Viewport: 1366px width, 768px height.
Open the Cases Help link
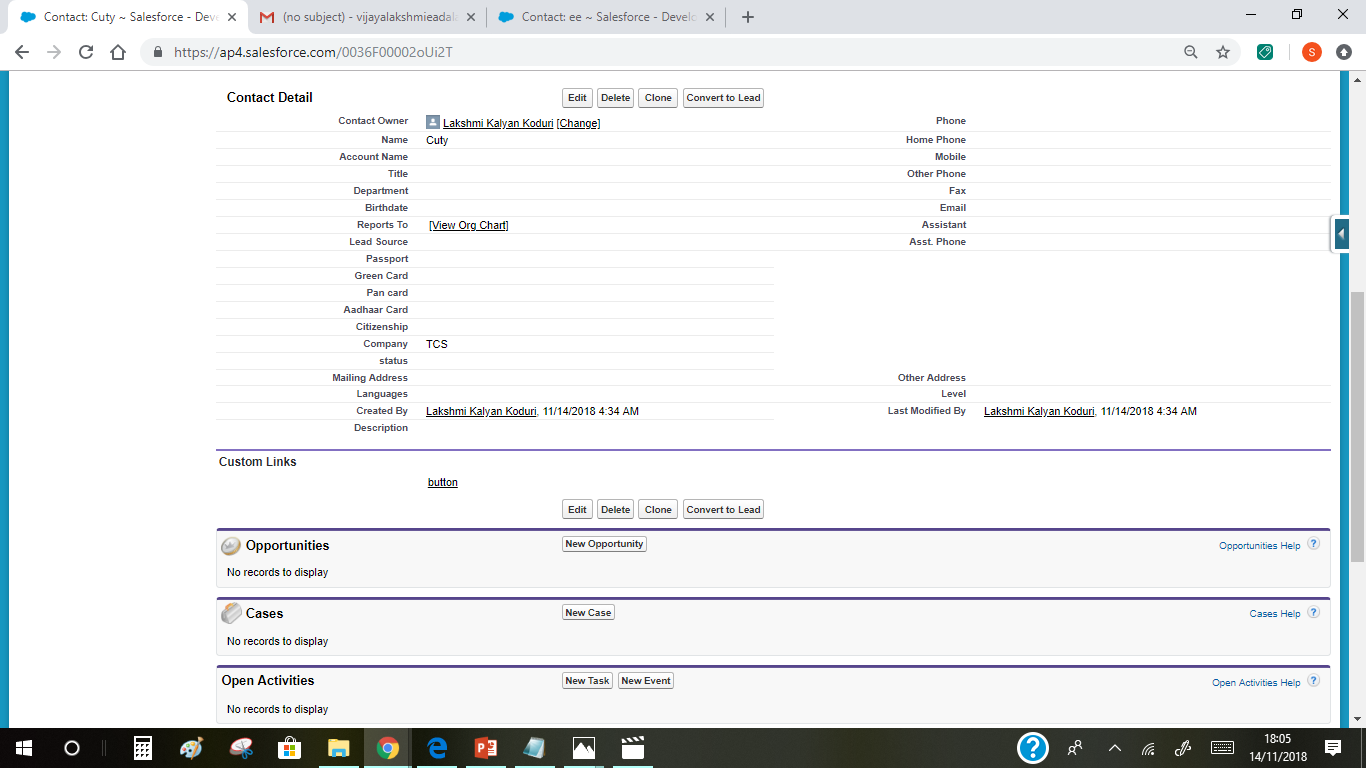pos(1275,614)
